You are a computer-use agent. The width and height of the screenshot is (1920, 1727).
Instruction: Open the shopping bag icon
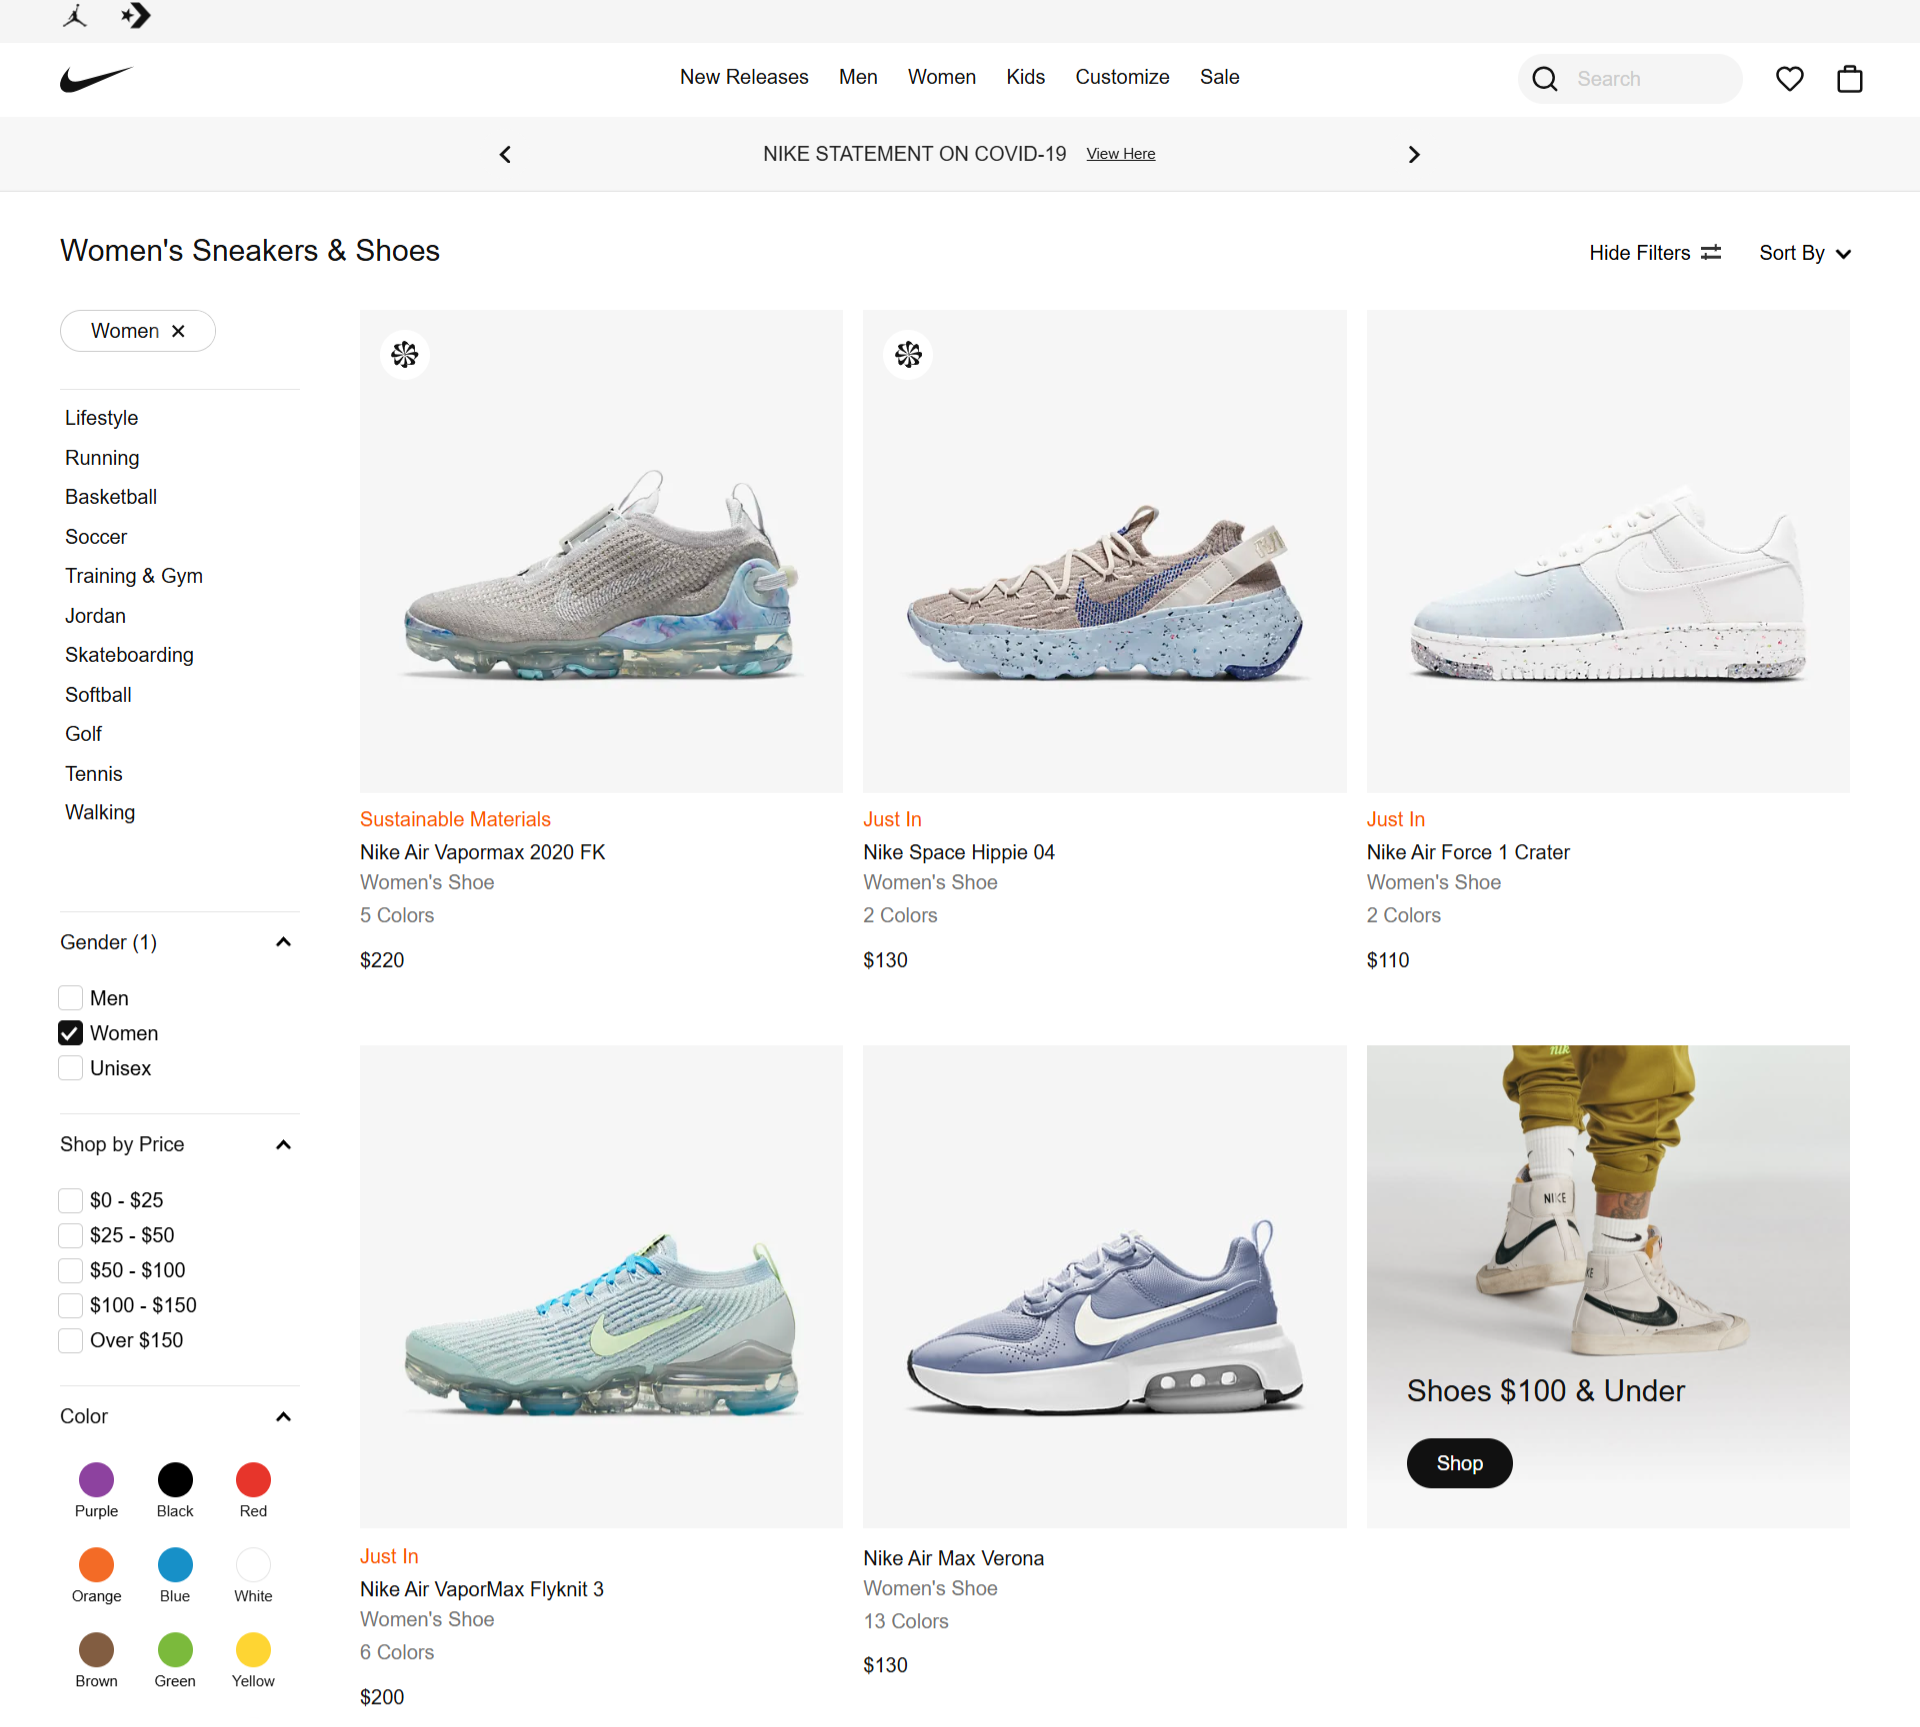(1849, 79)
